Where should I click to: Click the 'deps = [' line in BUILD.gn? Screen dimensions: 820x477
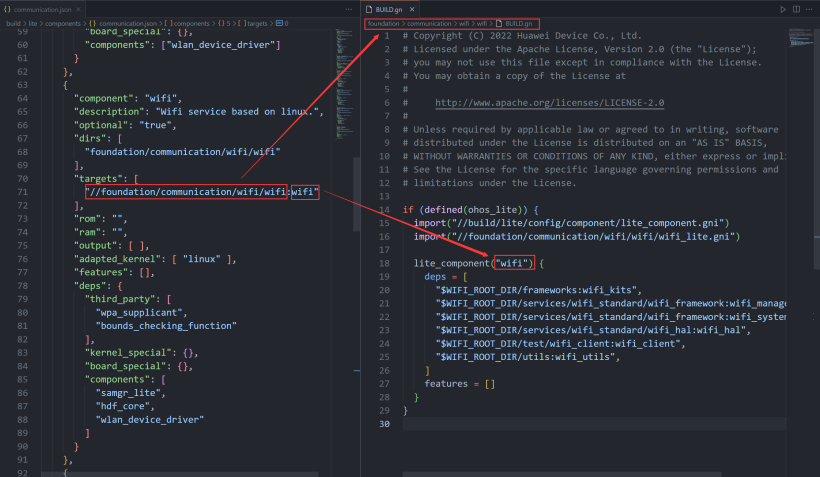(x=446, y=277)
